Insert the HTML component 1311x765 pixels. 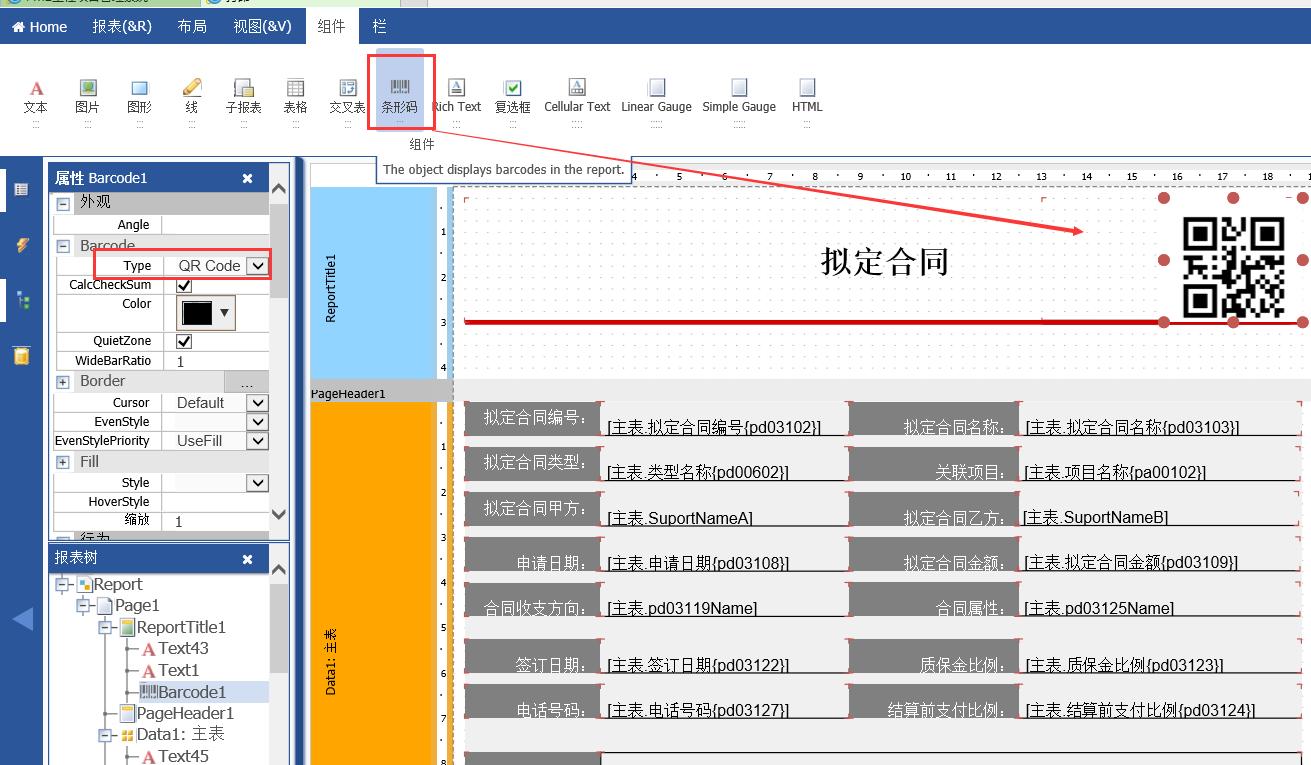[807, 96]
